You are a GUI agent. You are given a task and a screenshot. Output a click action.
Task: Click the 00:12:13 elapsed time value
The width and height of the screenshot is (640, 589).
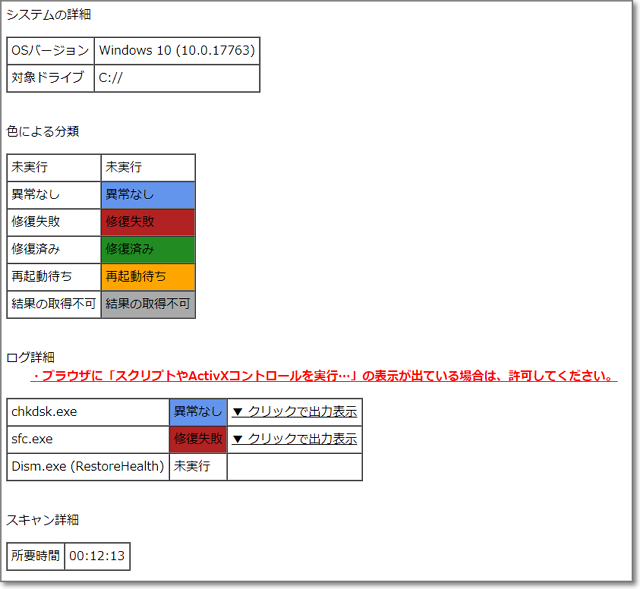(x=97, y=556)
